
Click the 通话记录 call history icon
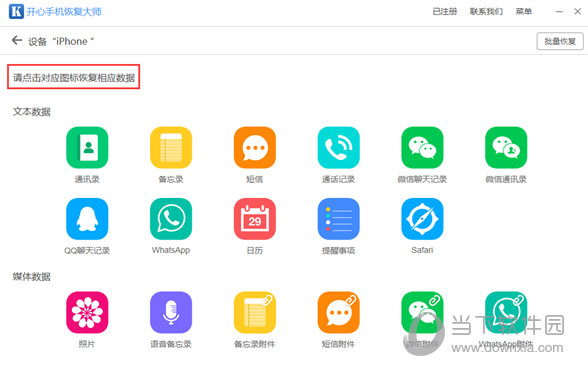point(339,147)
